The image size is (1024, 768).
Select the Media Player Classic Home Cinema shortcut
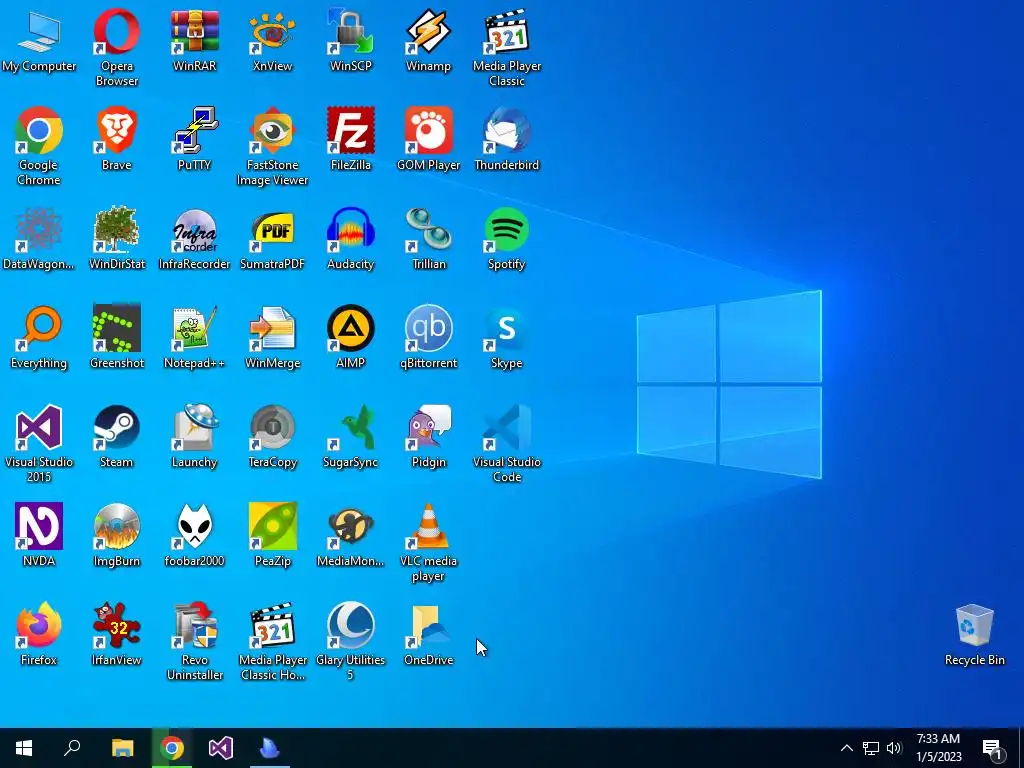coord(272,641)
